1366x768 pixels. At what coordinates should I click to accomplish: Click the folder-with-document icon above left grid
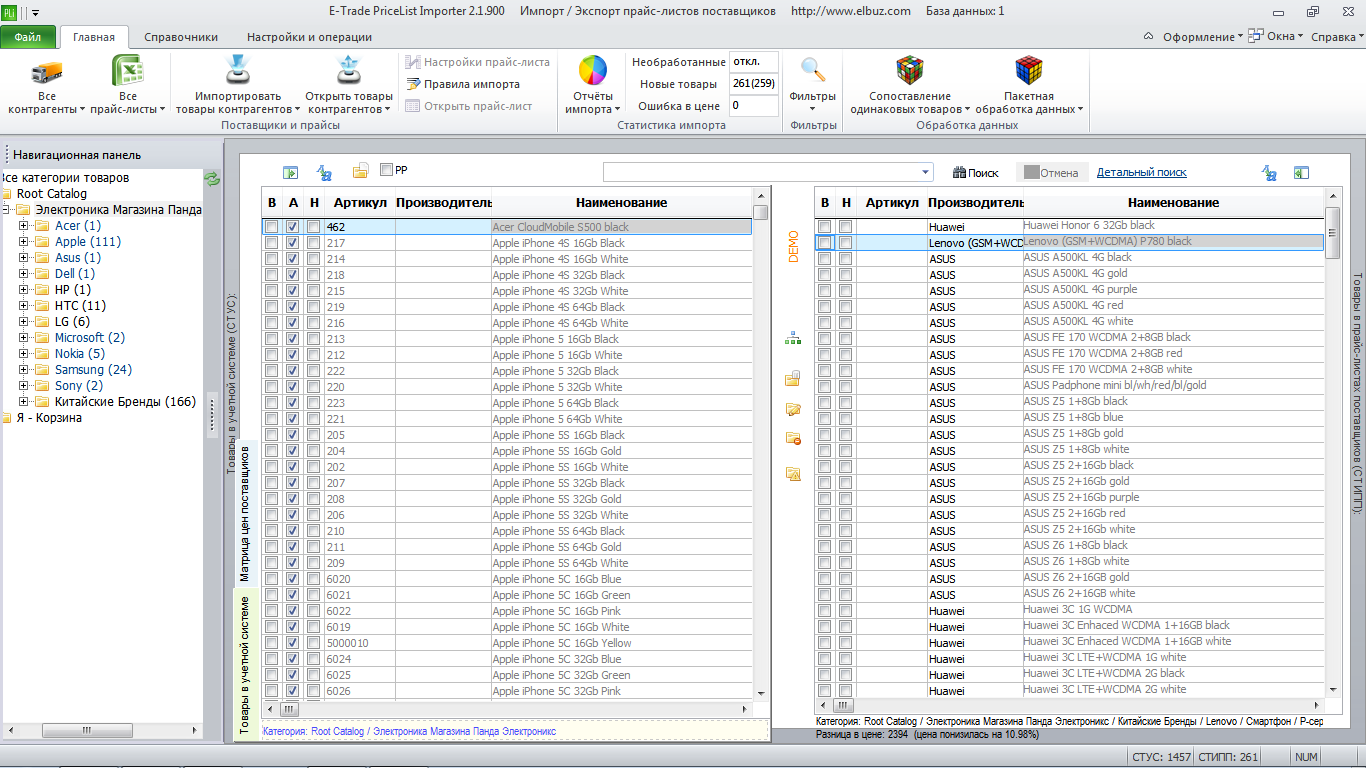point(361,171)
